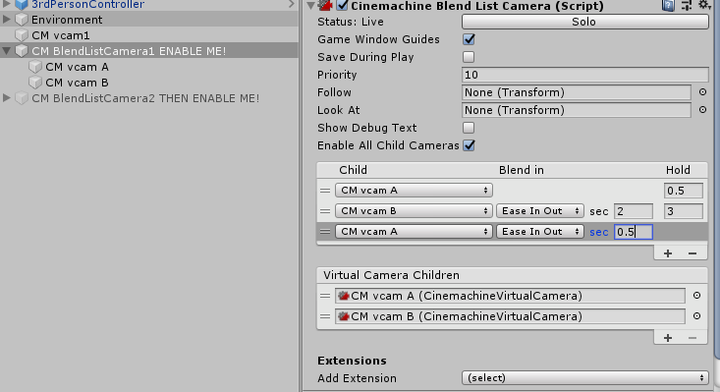
Task: Grab reorder handle of CM vcam B blend row
Action: pyautogui.click(x=325, y=211)
